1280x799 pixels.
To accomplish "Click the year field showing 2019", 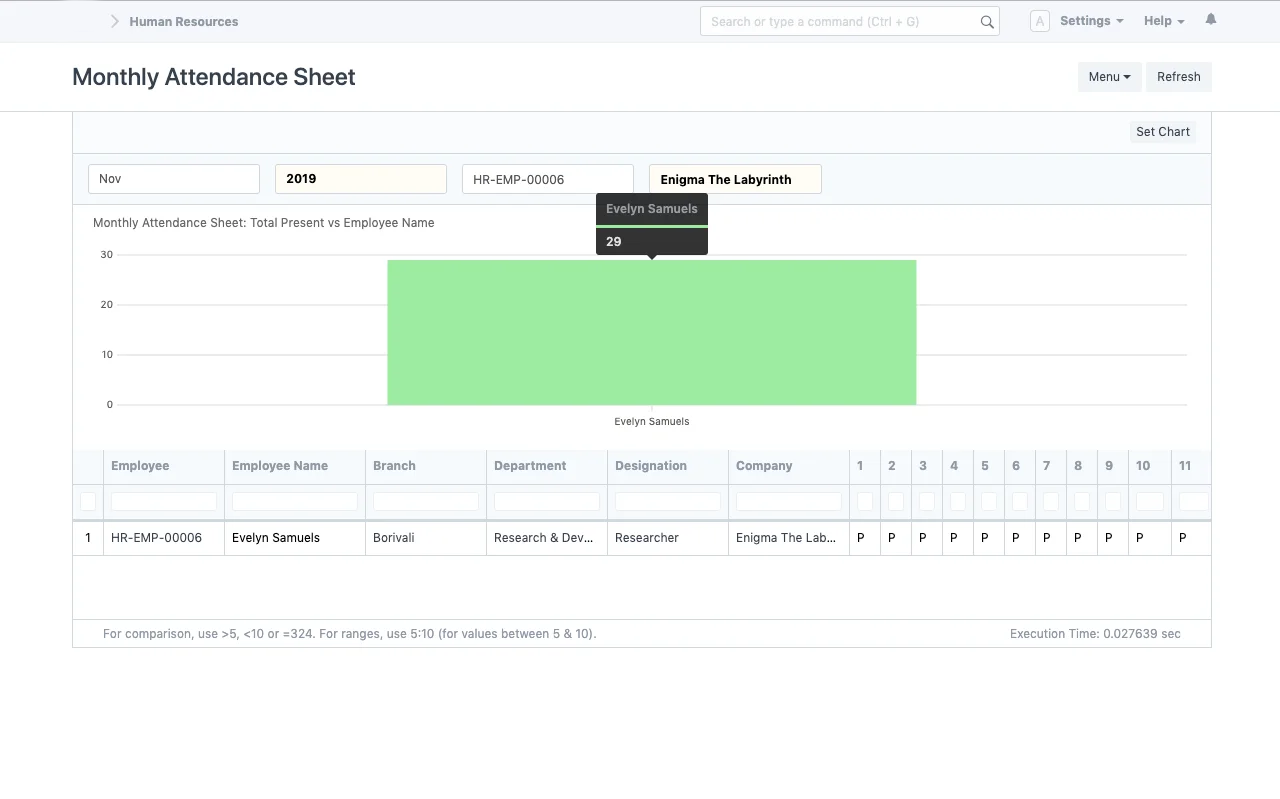I will [360, 178].
